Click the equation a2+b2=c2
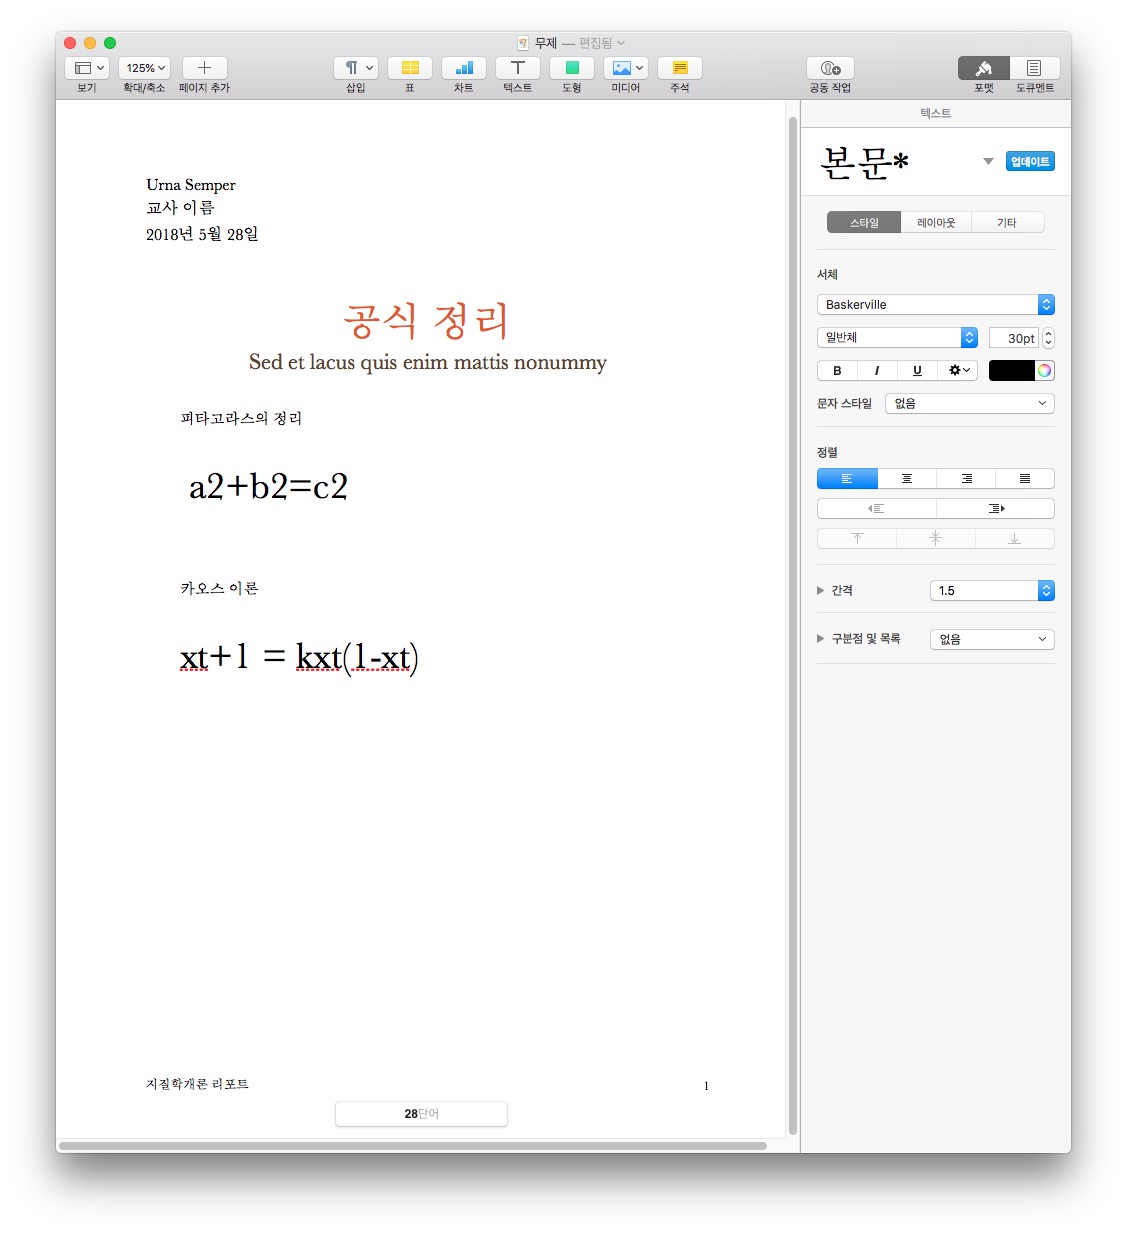The image size is (1127, 1233). pyautogui.click(x=268, y=486)
